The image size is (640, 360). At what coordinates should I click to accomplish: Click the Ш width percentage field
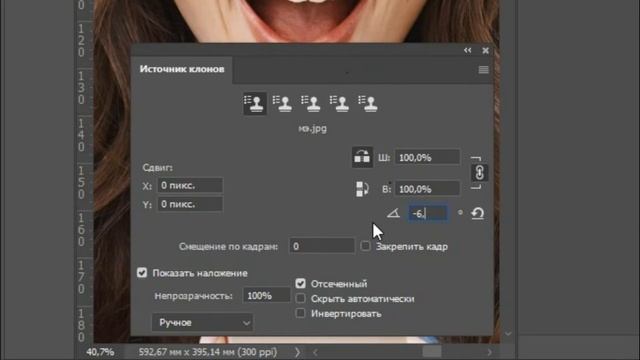tap(427, 157)
